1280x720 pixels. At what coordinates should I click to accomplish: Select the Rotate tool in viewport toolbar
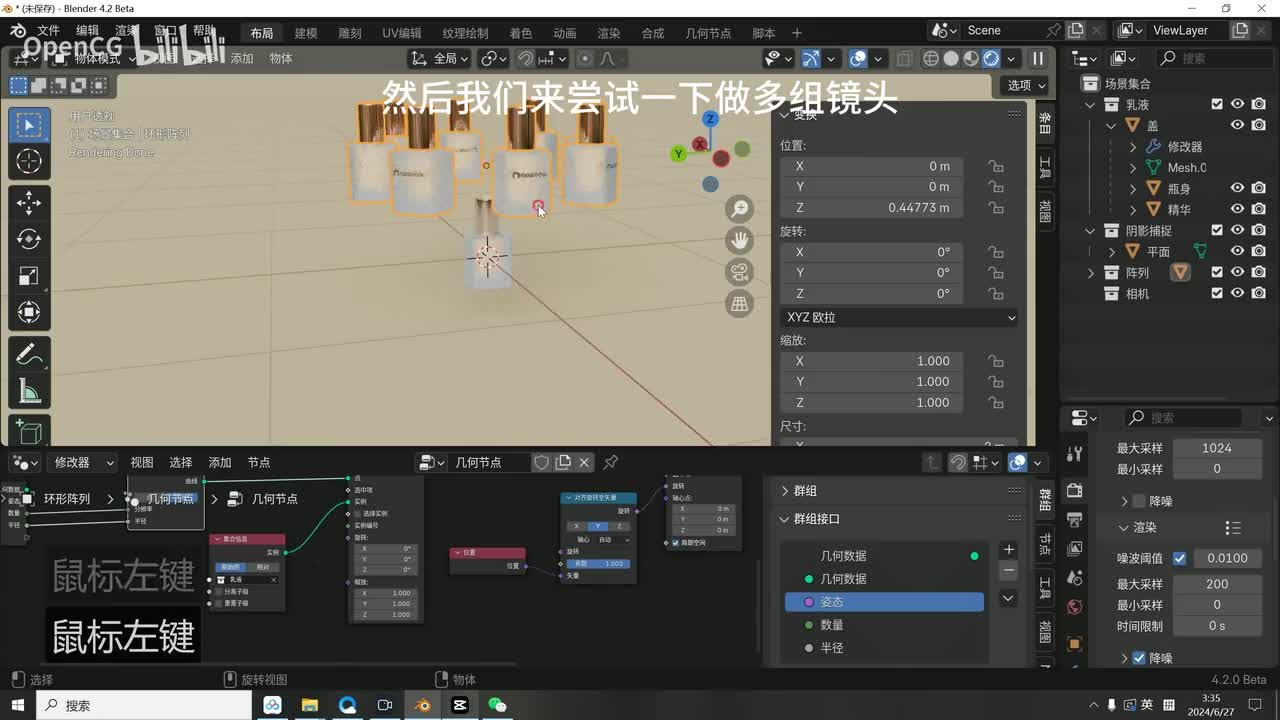pyautogui.click(x=29, y=239)
